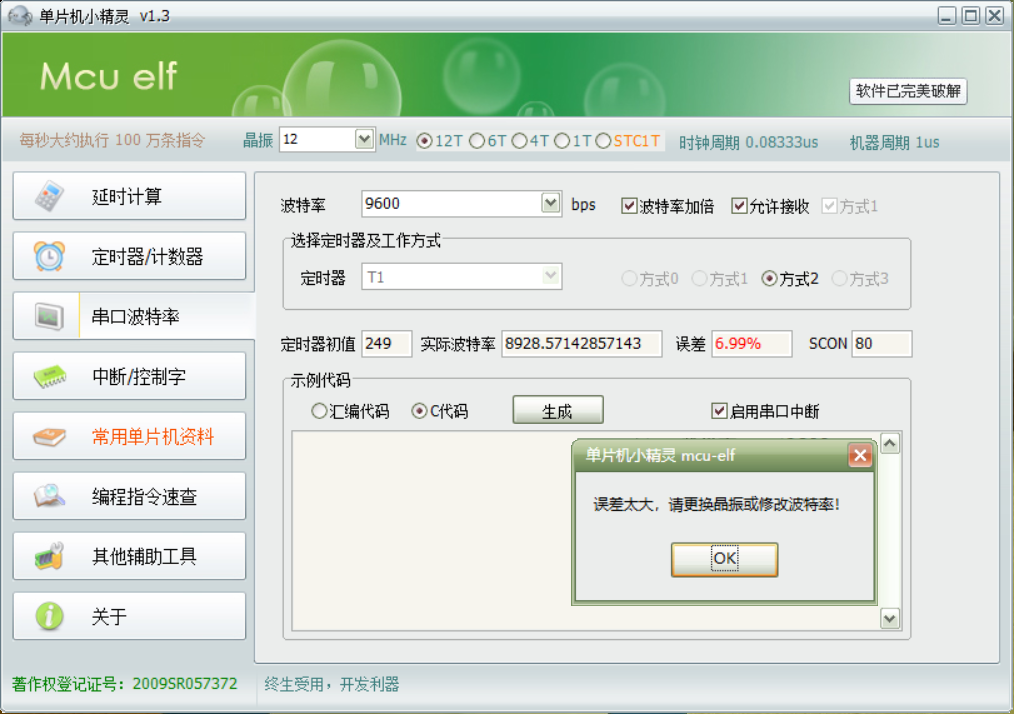Expand the 晶振 frequency dropdown

(364, 139)
